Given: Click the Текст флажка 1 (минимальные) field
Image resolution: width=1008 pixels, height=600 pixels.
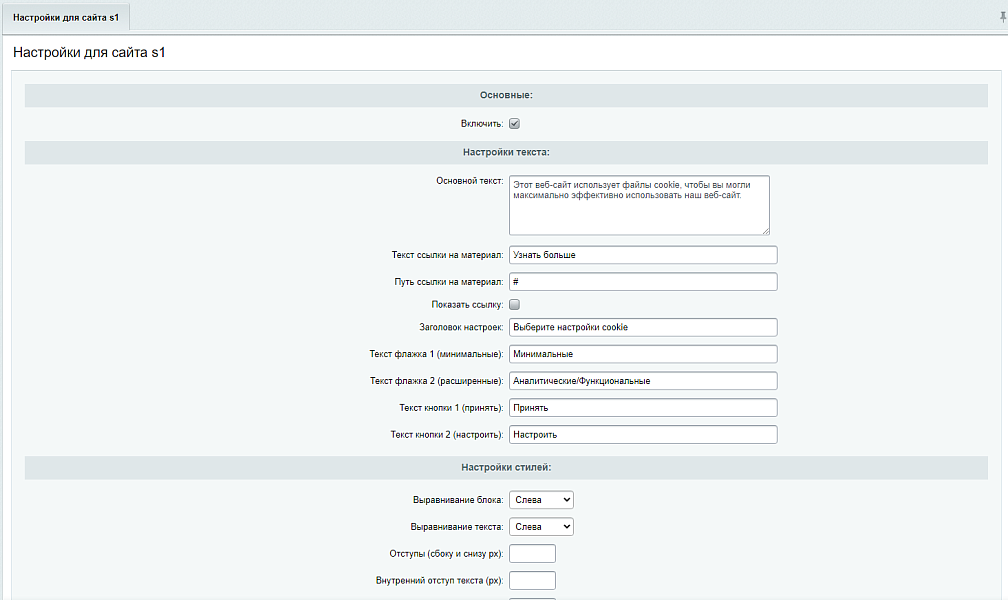Looking at the screenshot, I should pyautogui.click(x=643, y=354).
